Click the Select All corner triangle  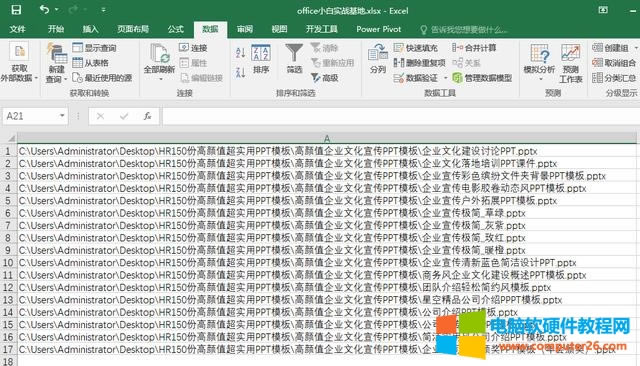[11, 138]
